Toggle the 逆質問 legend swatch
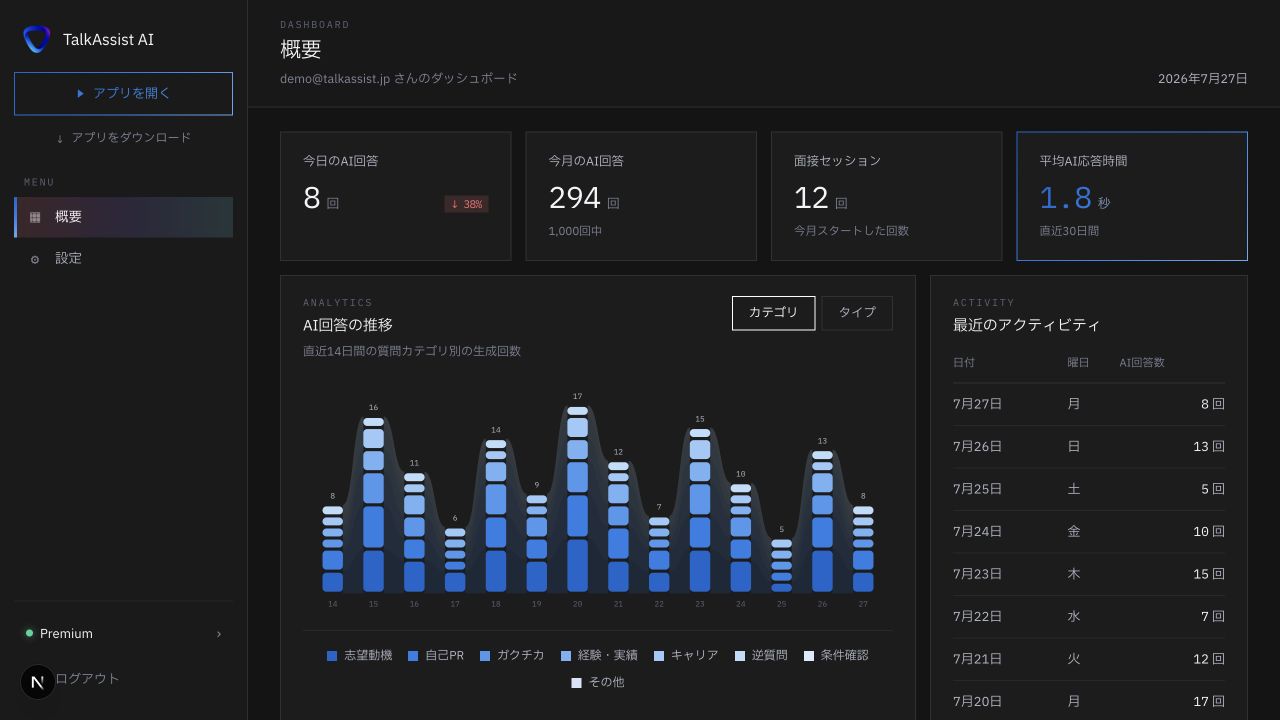 coord(740,656)
